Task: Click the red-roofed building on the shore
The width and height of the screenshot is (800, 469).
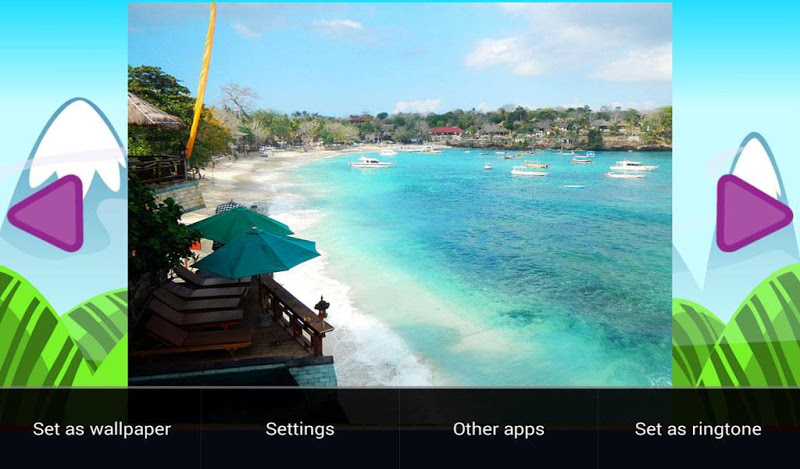Action: click(x=447, y=131)
